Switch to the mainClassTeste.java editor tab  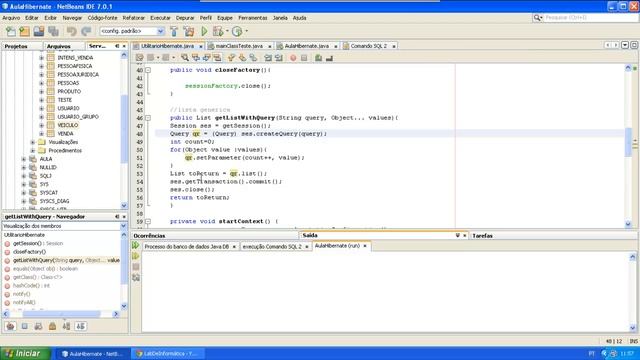coord(239,46)
